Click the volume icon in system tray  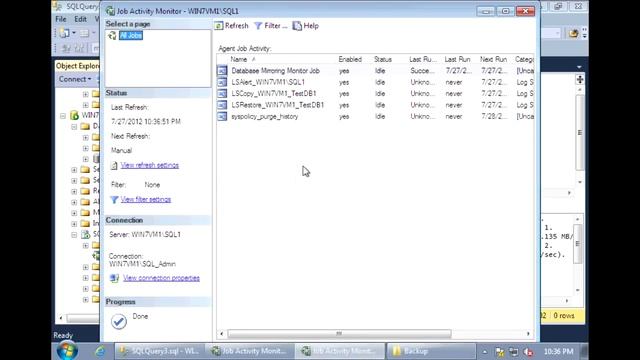[x=528, y=351]
